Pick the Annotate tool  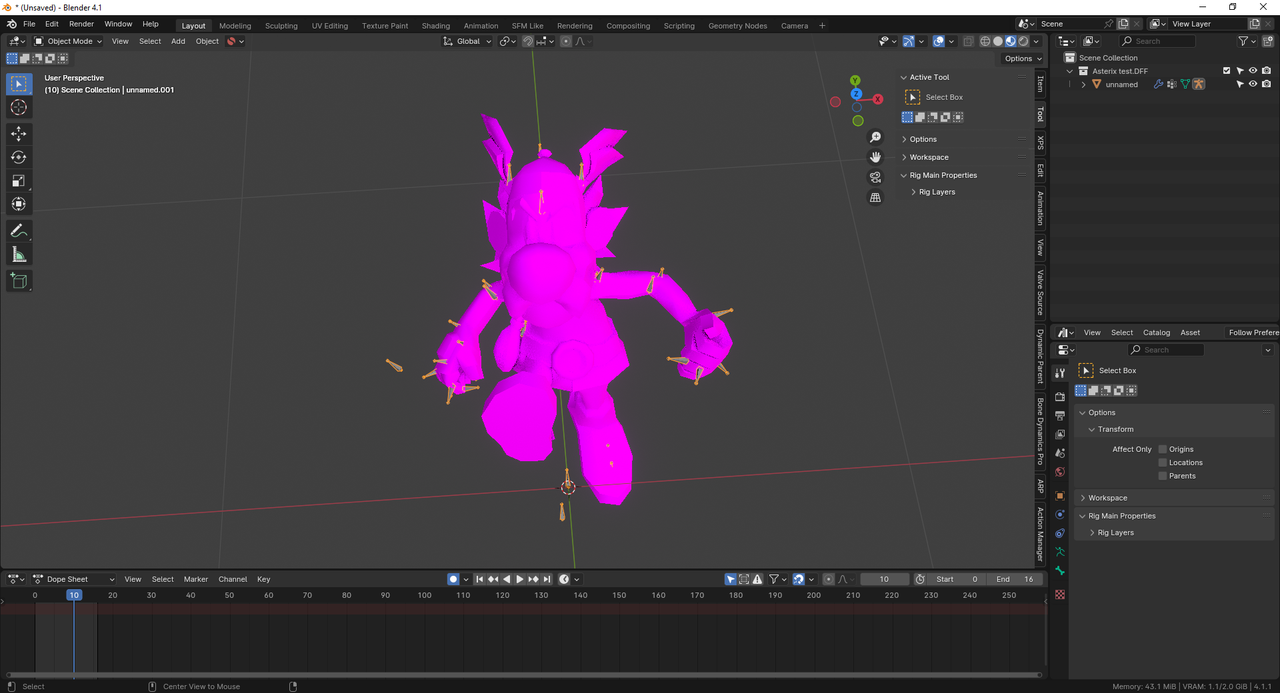click(x=19, y=231)
